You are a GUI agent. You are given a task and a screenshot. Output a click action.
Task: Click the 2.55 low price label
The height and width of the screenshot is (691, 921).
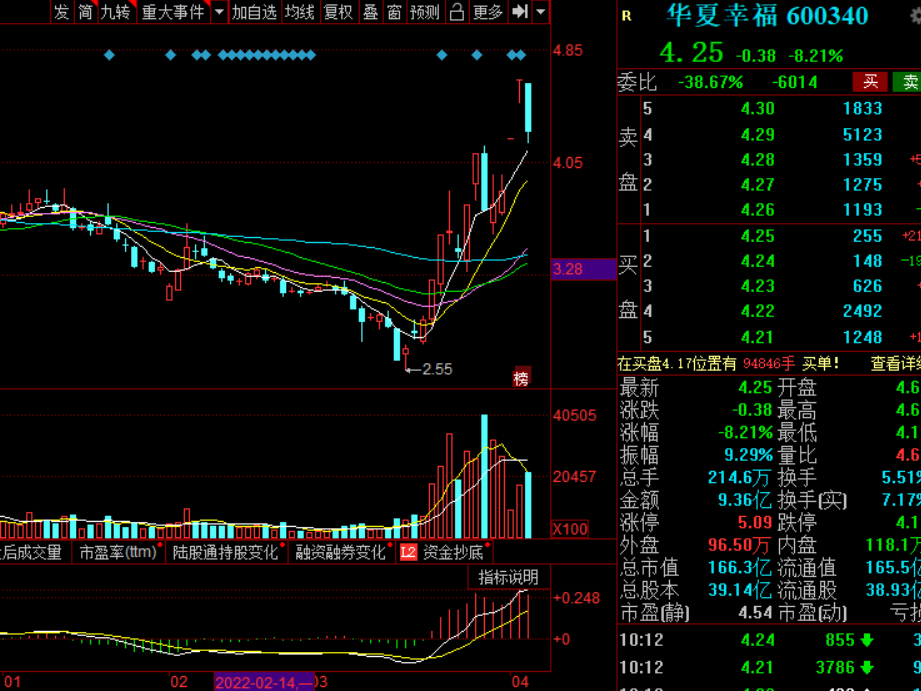tap(437, 369)
